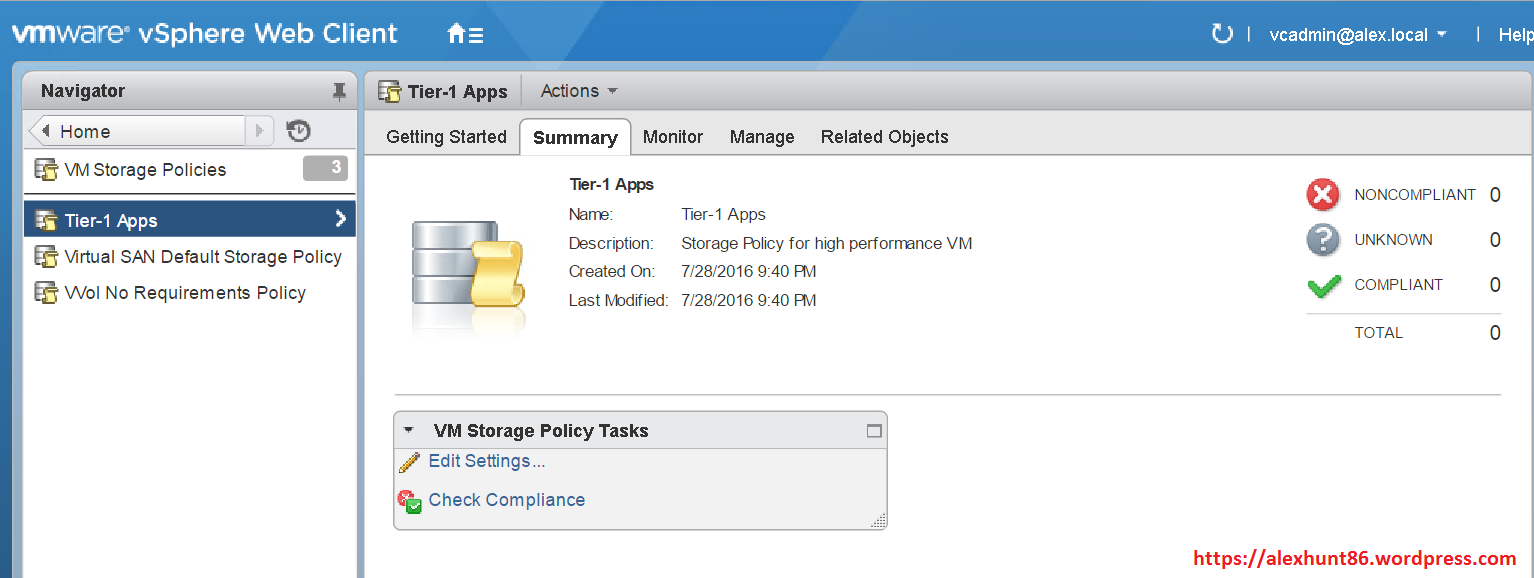Collapse the VM Storage Policy Tasks panel
This screenshot has width=1534, height=578.
[407, 429]
